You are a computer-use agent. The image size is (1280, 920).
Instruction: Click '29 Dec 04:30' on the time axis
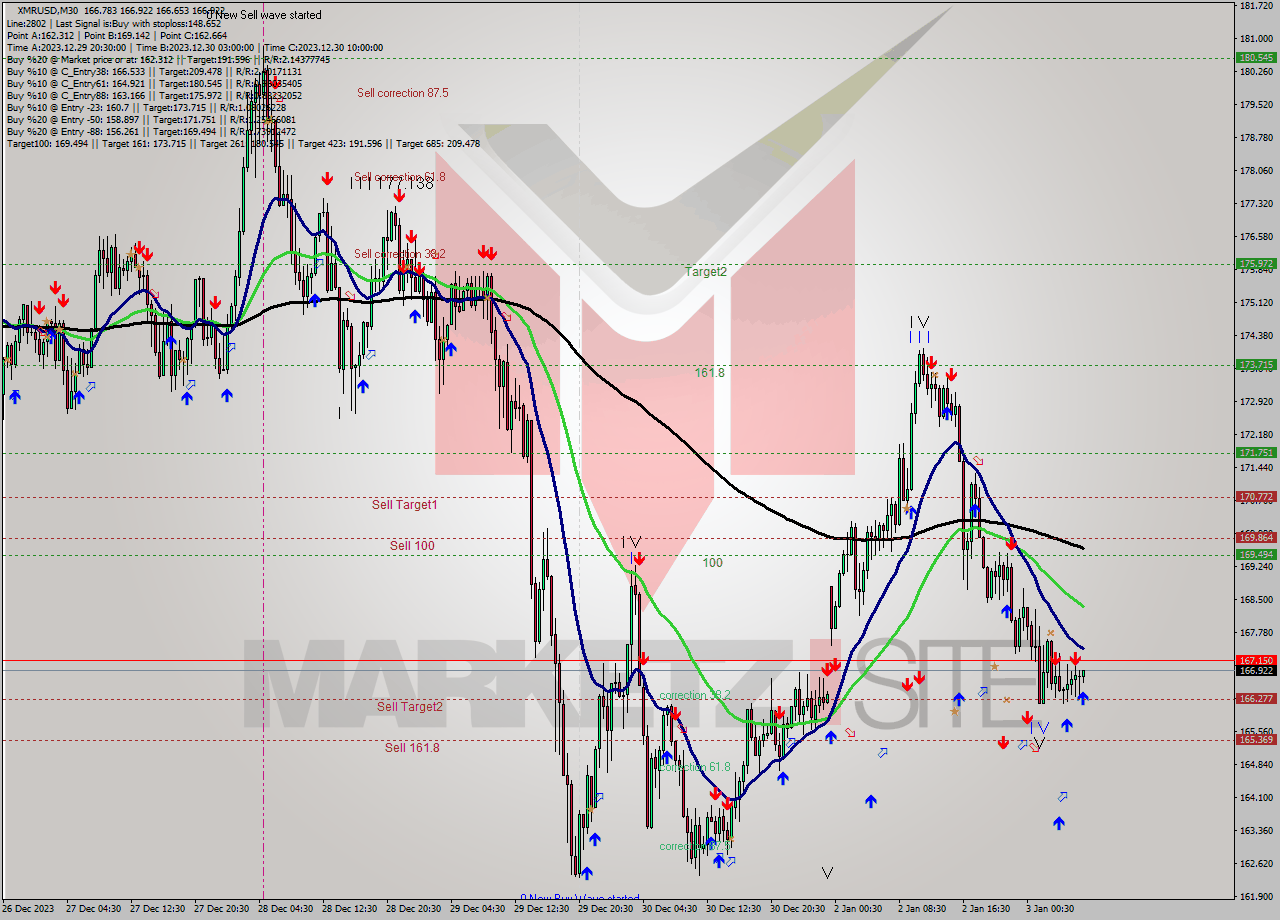(476, 909)
